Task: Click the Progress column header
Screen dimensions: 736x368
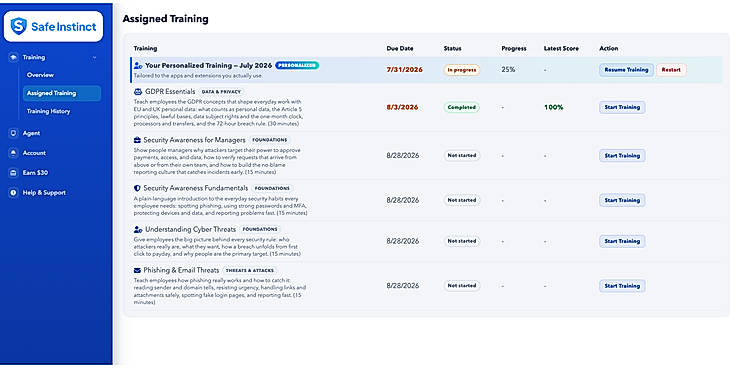Action: coord(514,48)
